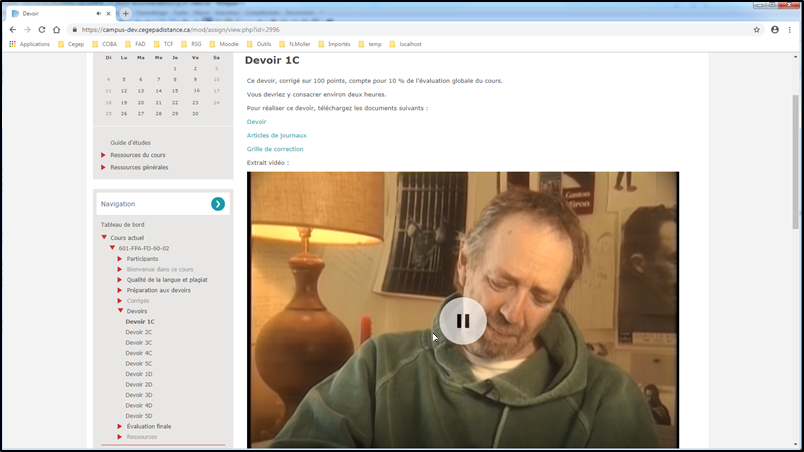Go to browser home page icon
This screenshot has height=452, width=804.
(x=56, y=30)
